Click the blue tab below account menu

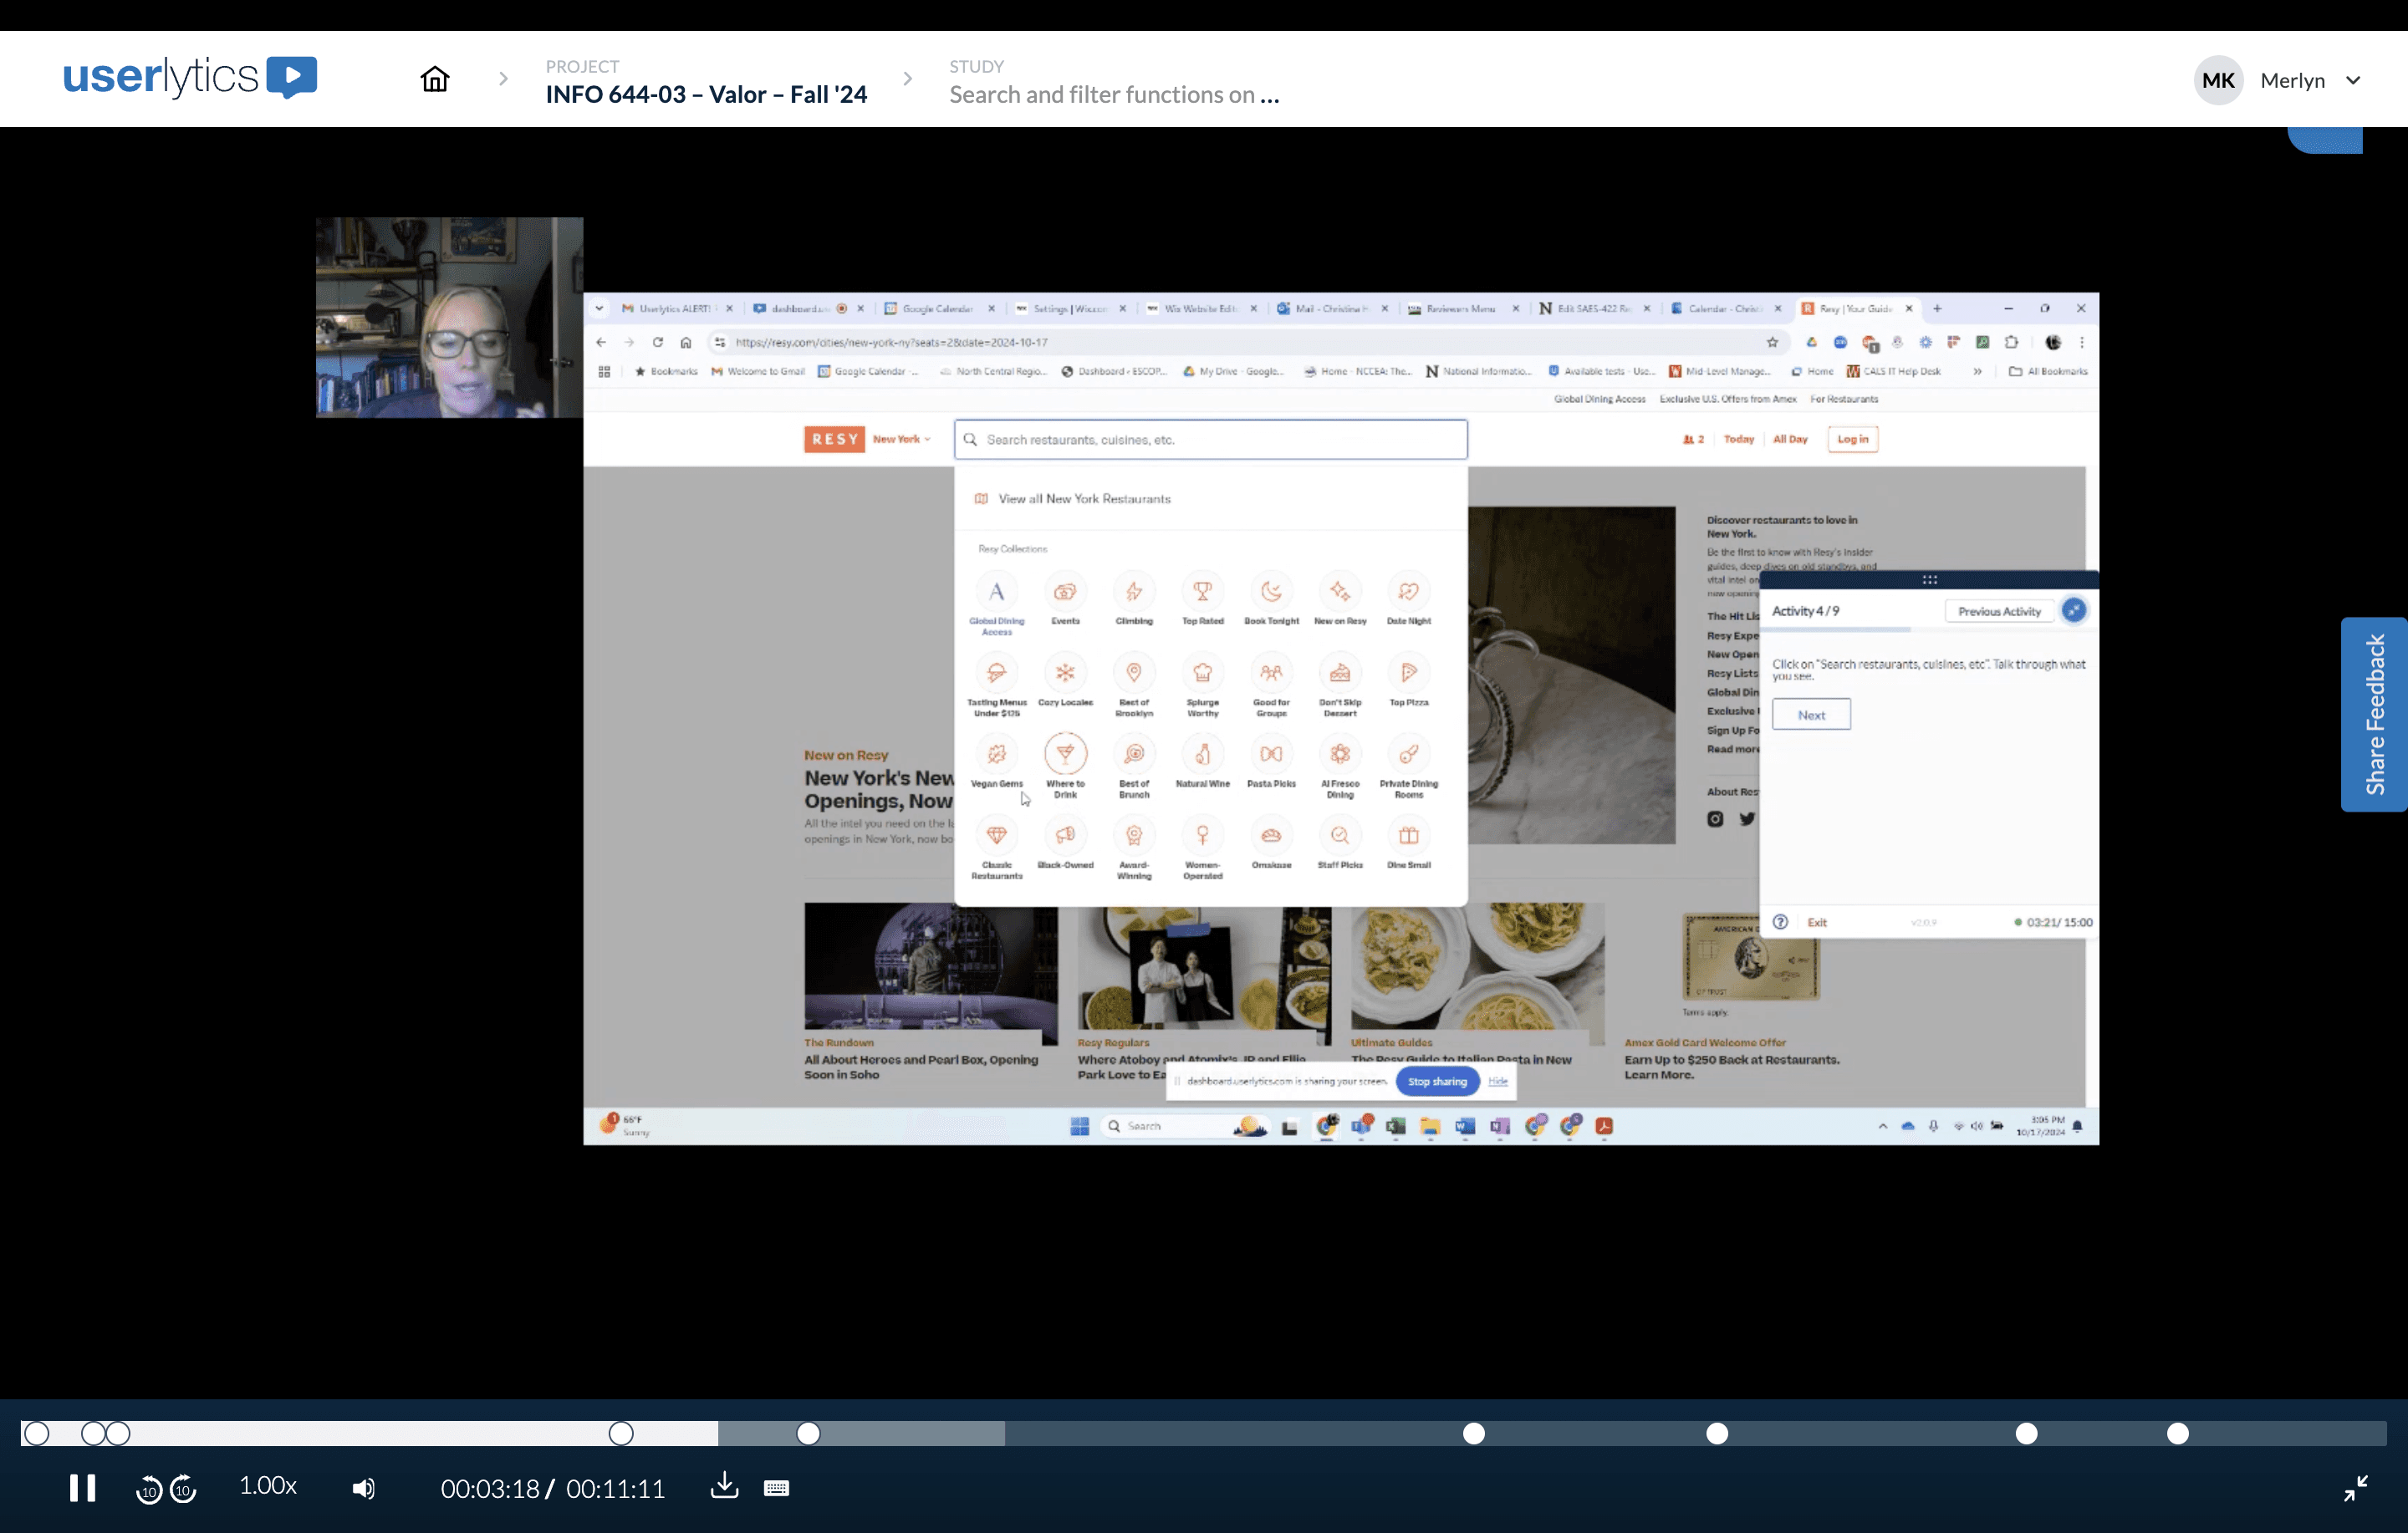click(2325, 140)
